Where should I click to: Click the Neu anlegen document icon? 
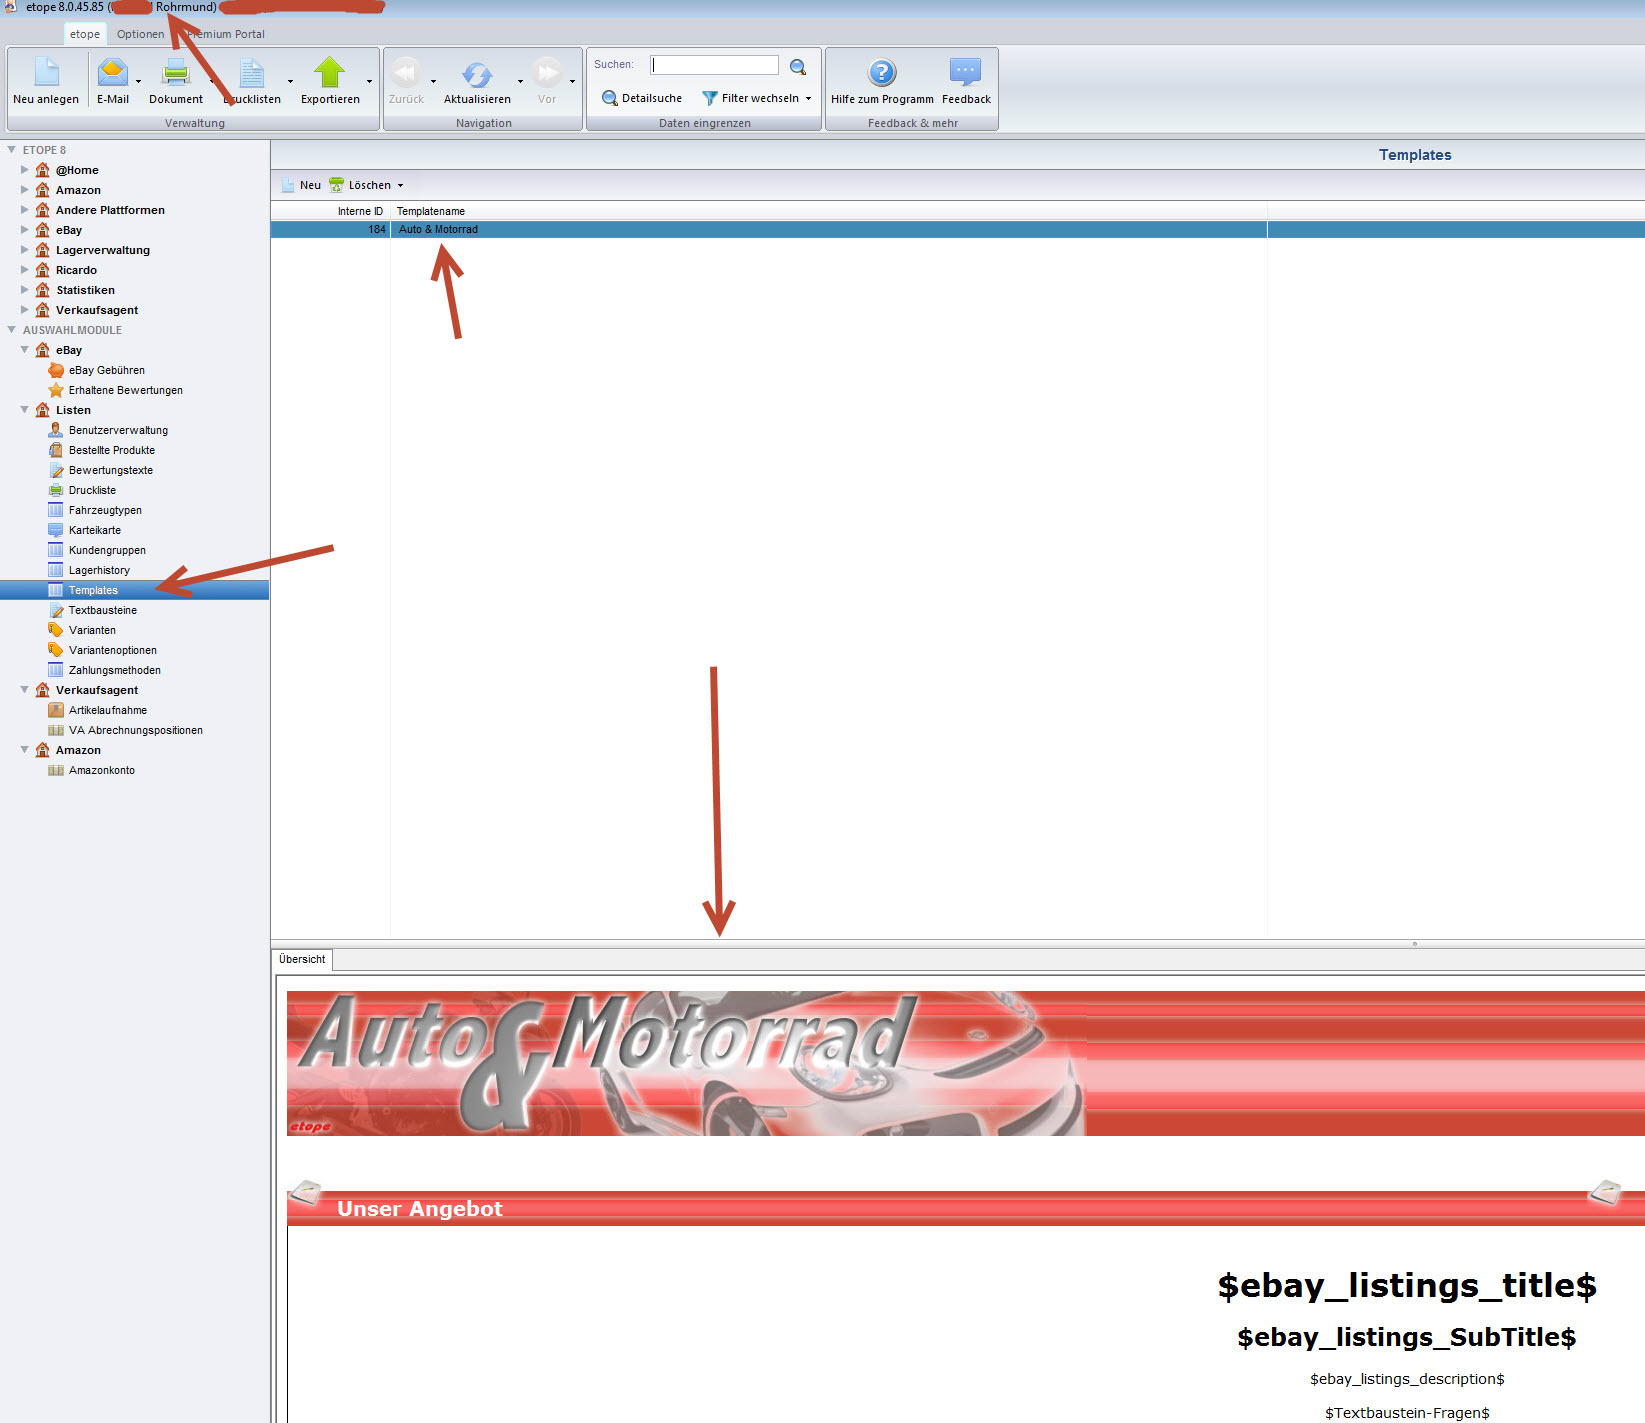46,73
